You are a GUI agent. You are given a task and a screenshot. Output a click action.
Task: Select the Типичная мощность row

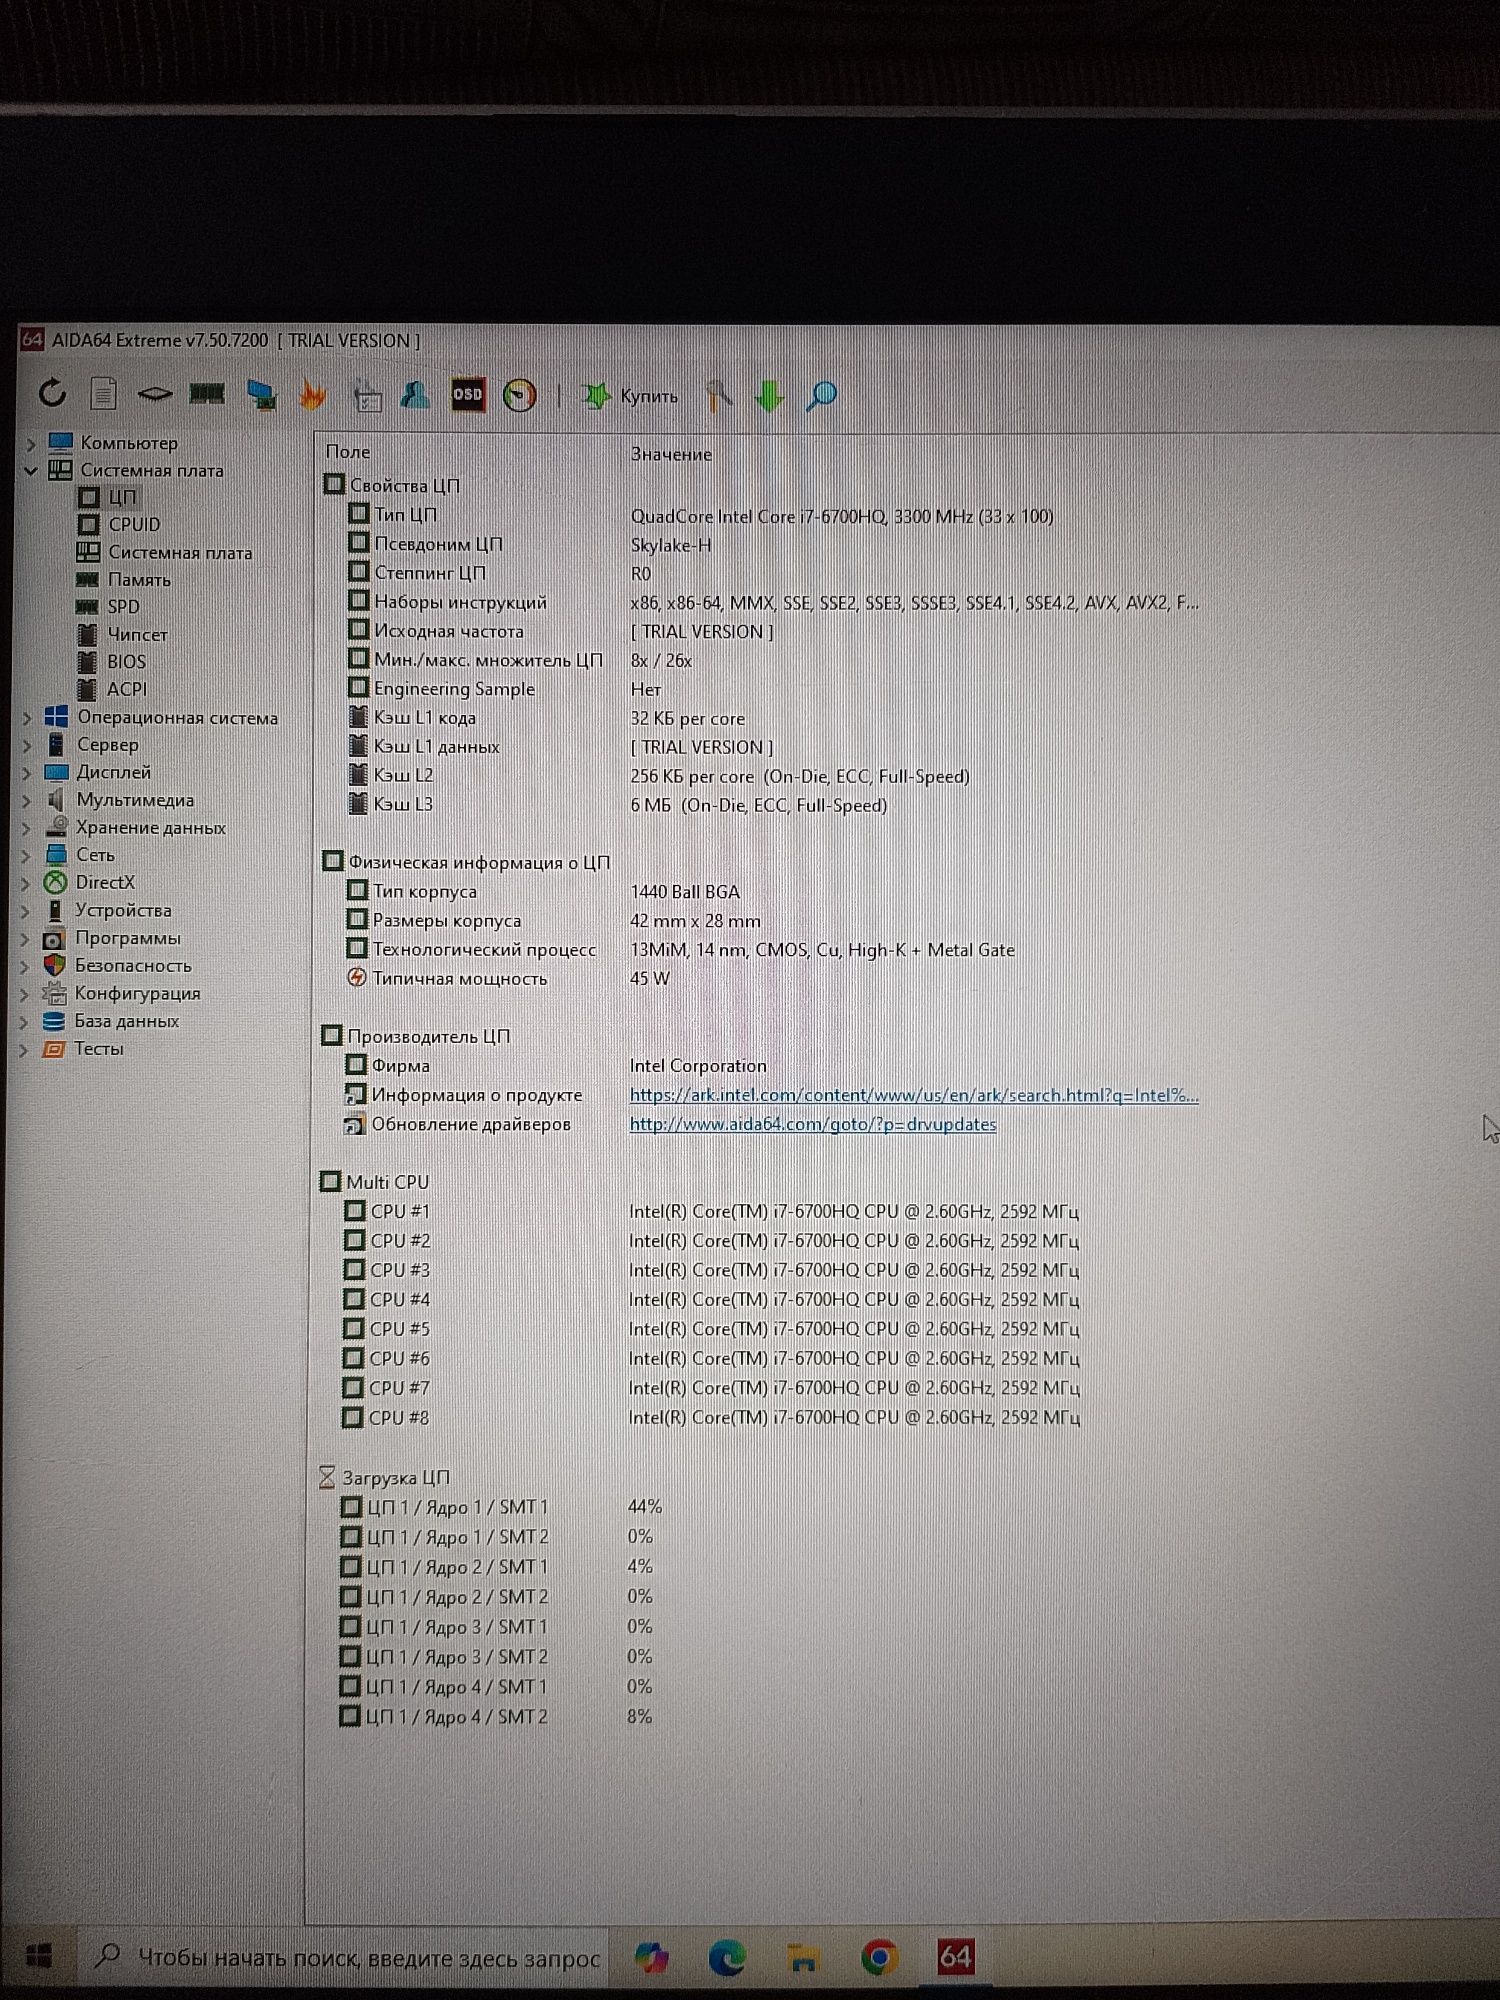[508, 978]
